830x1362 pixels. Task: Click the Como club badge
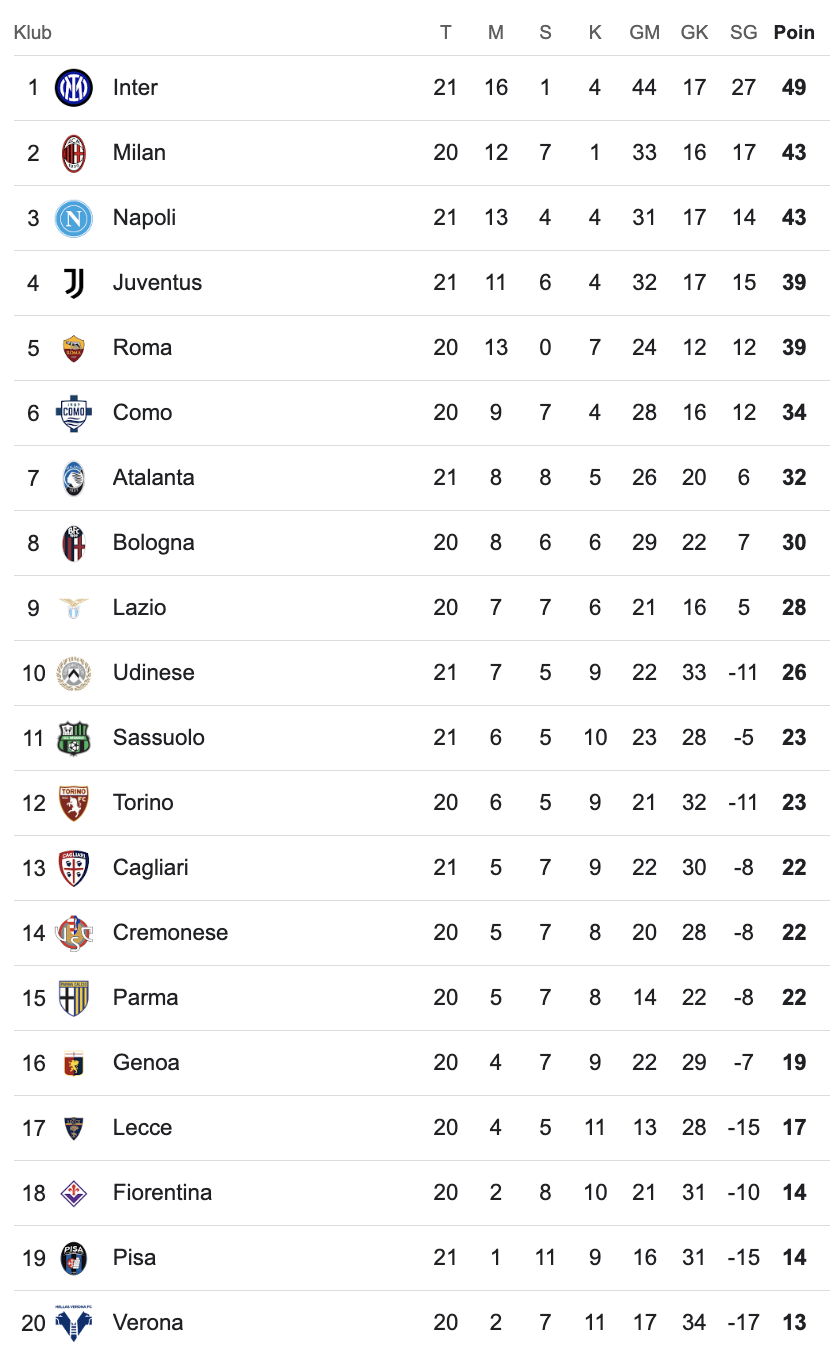[74, 413]
